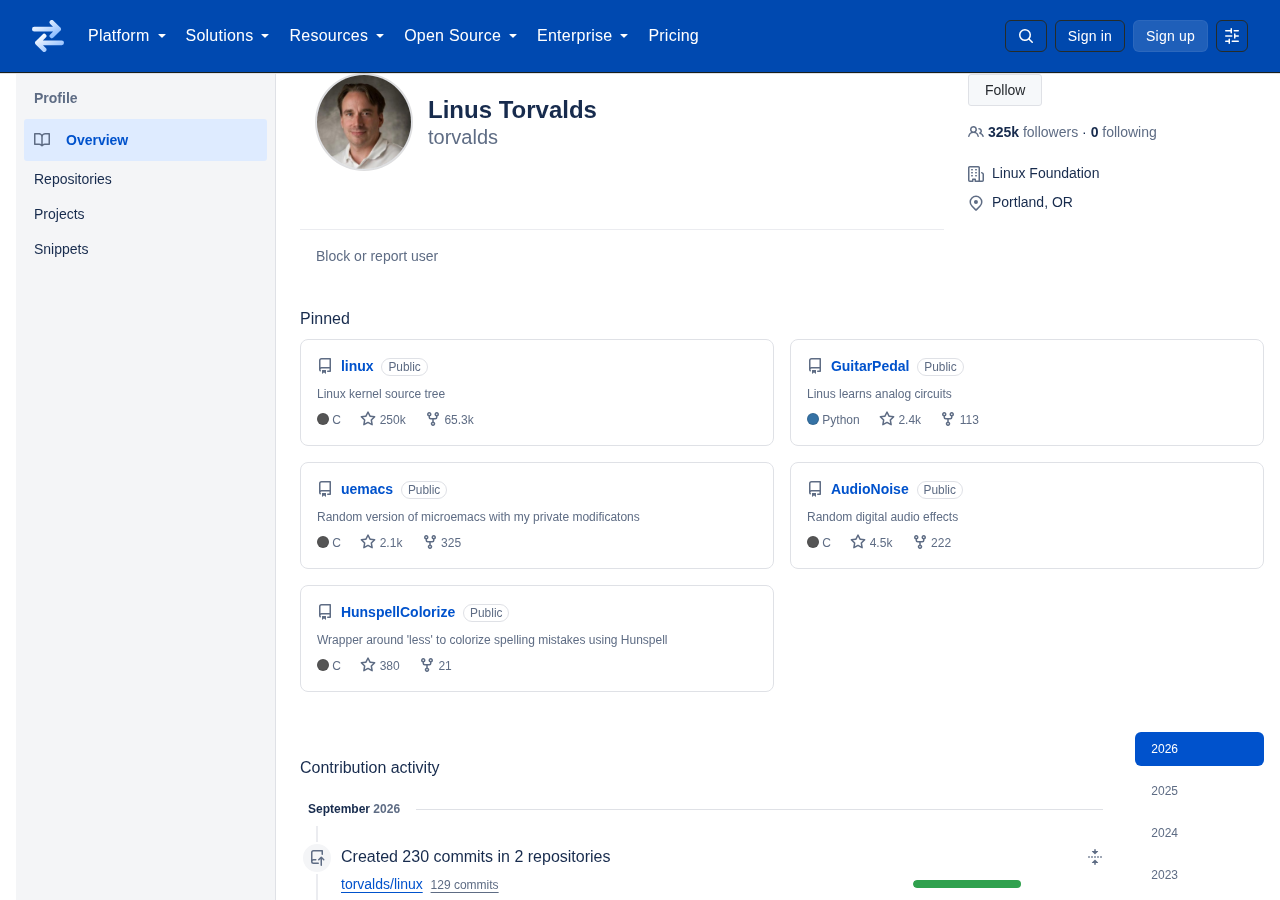Open the AudioNoise repository link

tap(870, 489)
